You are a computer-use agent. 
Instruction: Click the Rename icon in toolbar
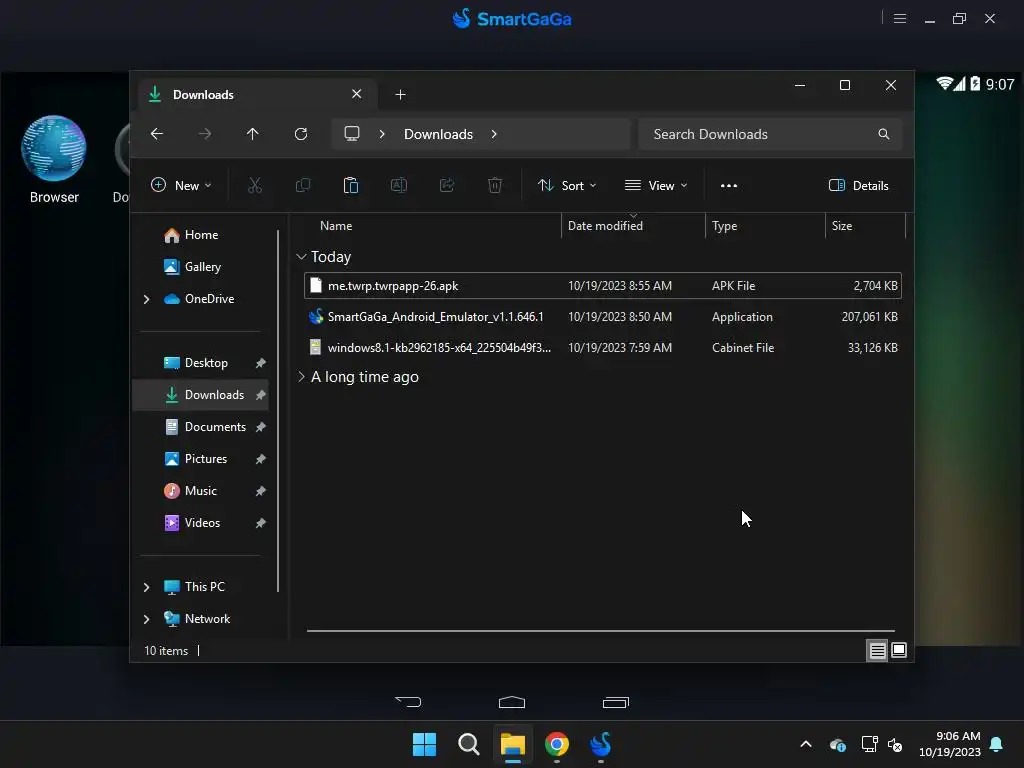coord(399,185)
